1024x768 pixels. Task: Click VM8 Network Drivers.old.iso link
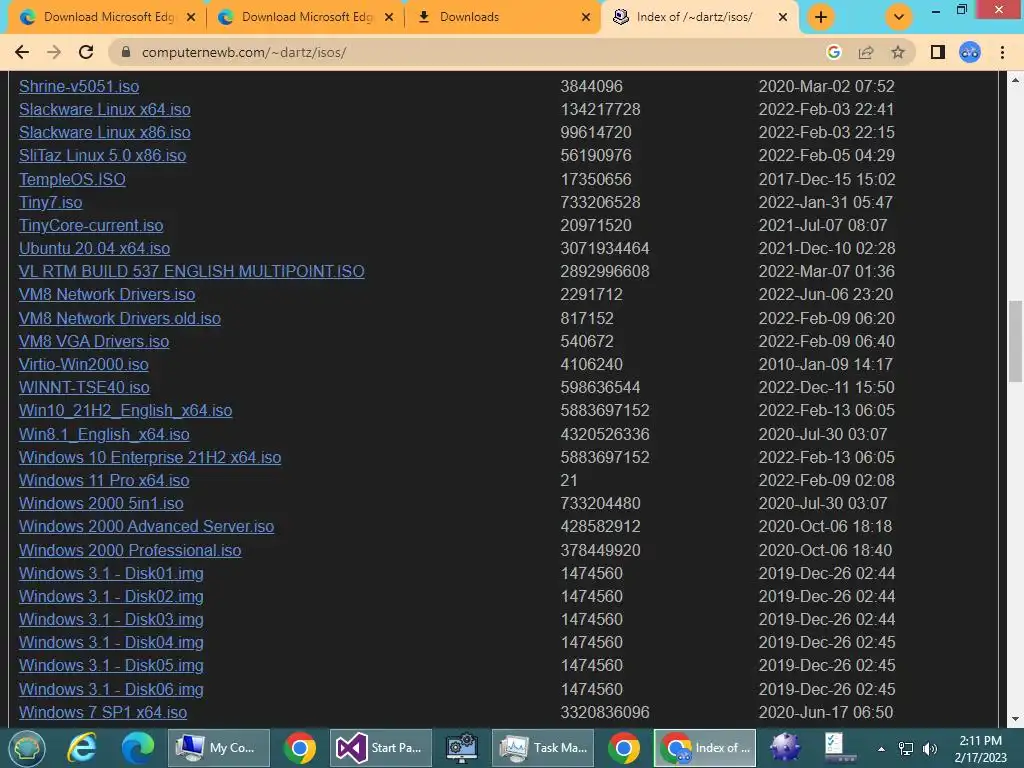120,318
